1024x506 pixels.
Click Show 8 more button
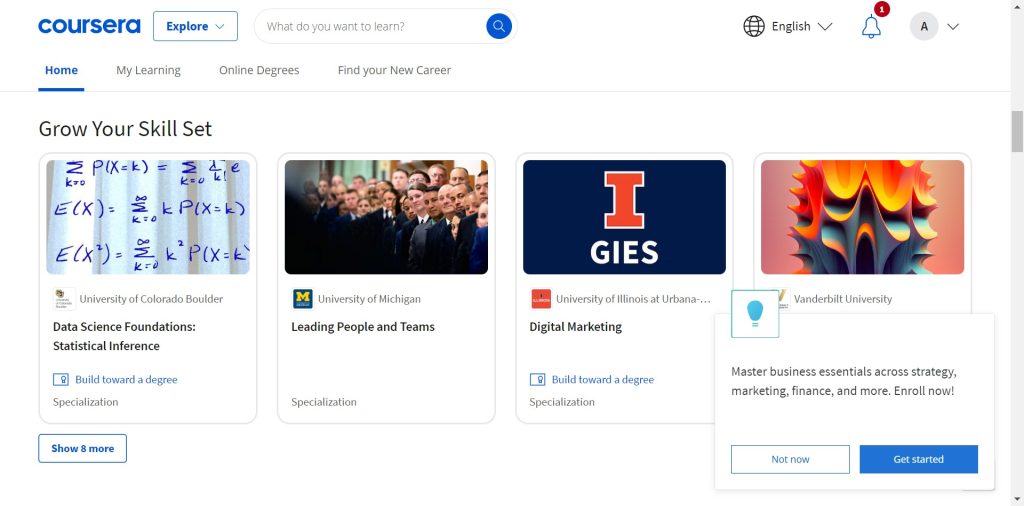click(82, 448)
